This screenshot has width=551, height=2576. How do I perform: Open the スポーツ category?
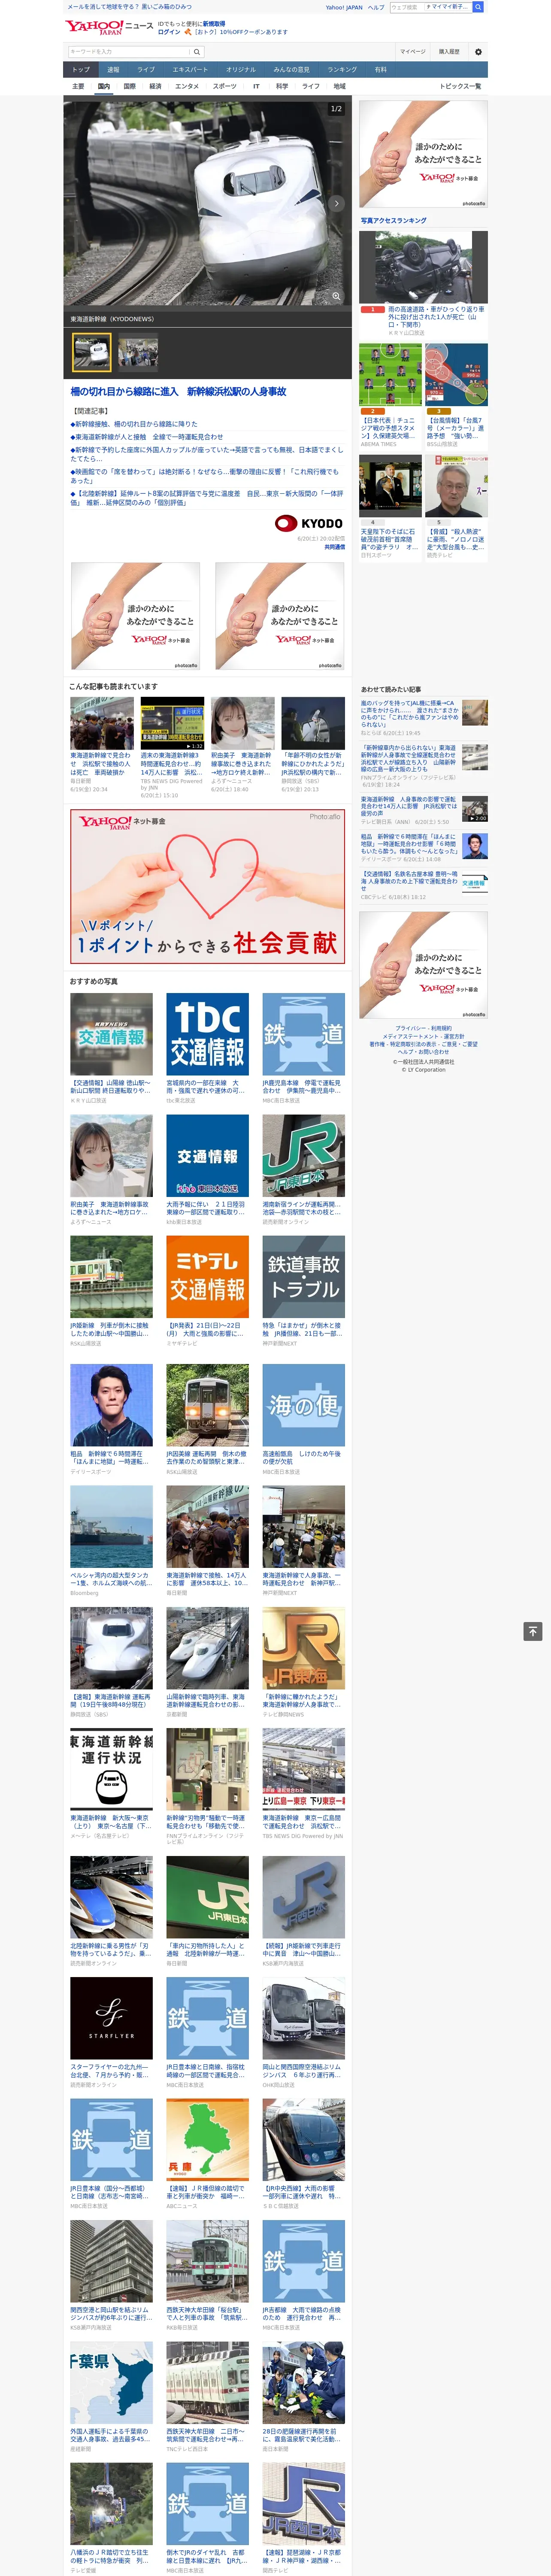coord(225,86)
